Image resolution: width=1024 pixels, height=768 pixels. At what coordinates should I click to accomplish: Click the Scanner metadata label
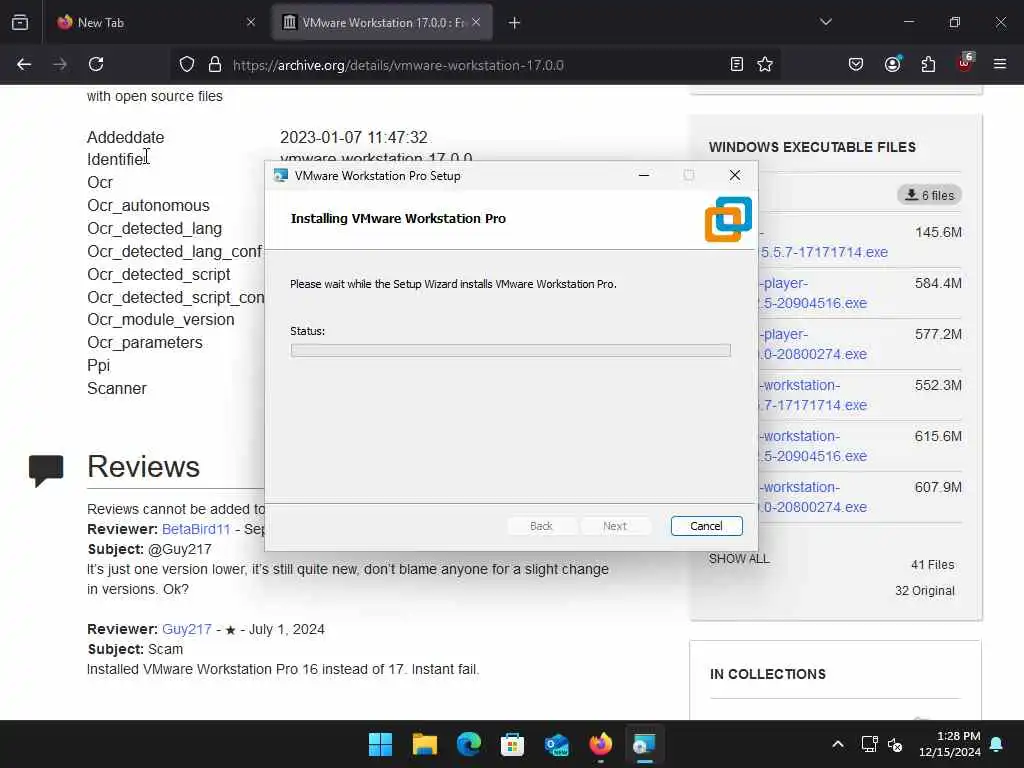pos(117,389)
